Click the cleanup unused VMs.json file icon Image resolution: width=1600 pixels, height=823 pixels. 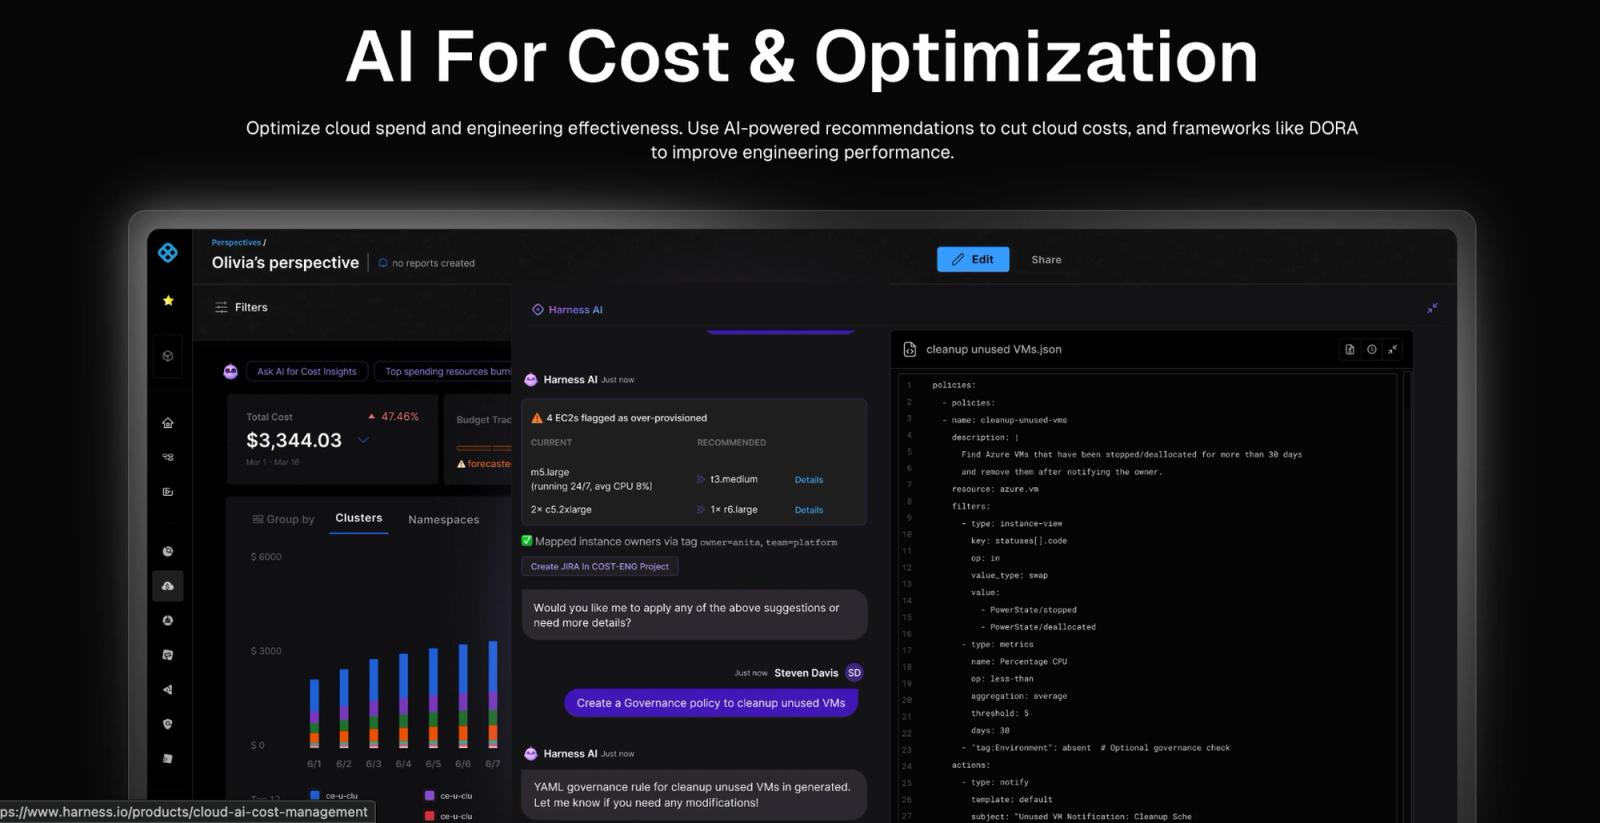tap(909, 349)
